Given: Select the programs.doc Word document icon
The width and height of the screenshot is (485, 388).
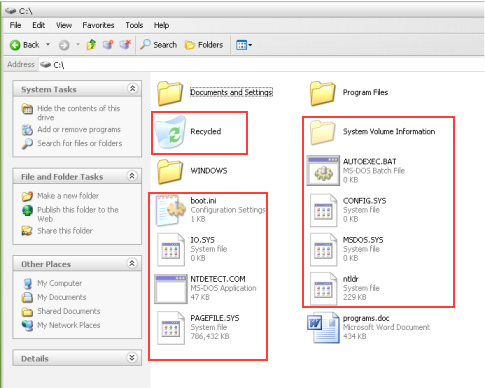Looking at the screenshot, I should coord(323,328).
